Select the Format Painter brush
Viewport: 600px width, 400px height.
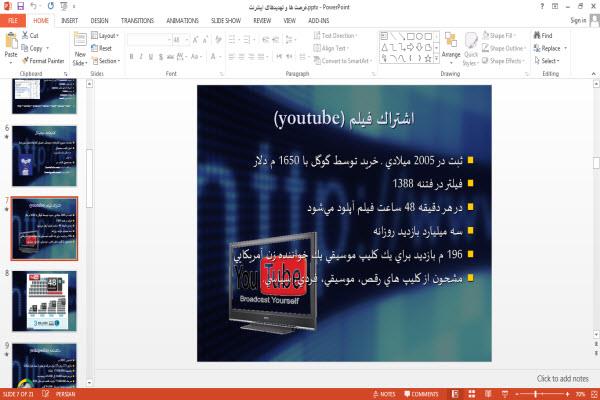pyautogui.click(x=25, y=60)
